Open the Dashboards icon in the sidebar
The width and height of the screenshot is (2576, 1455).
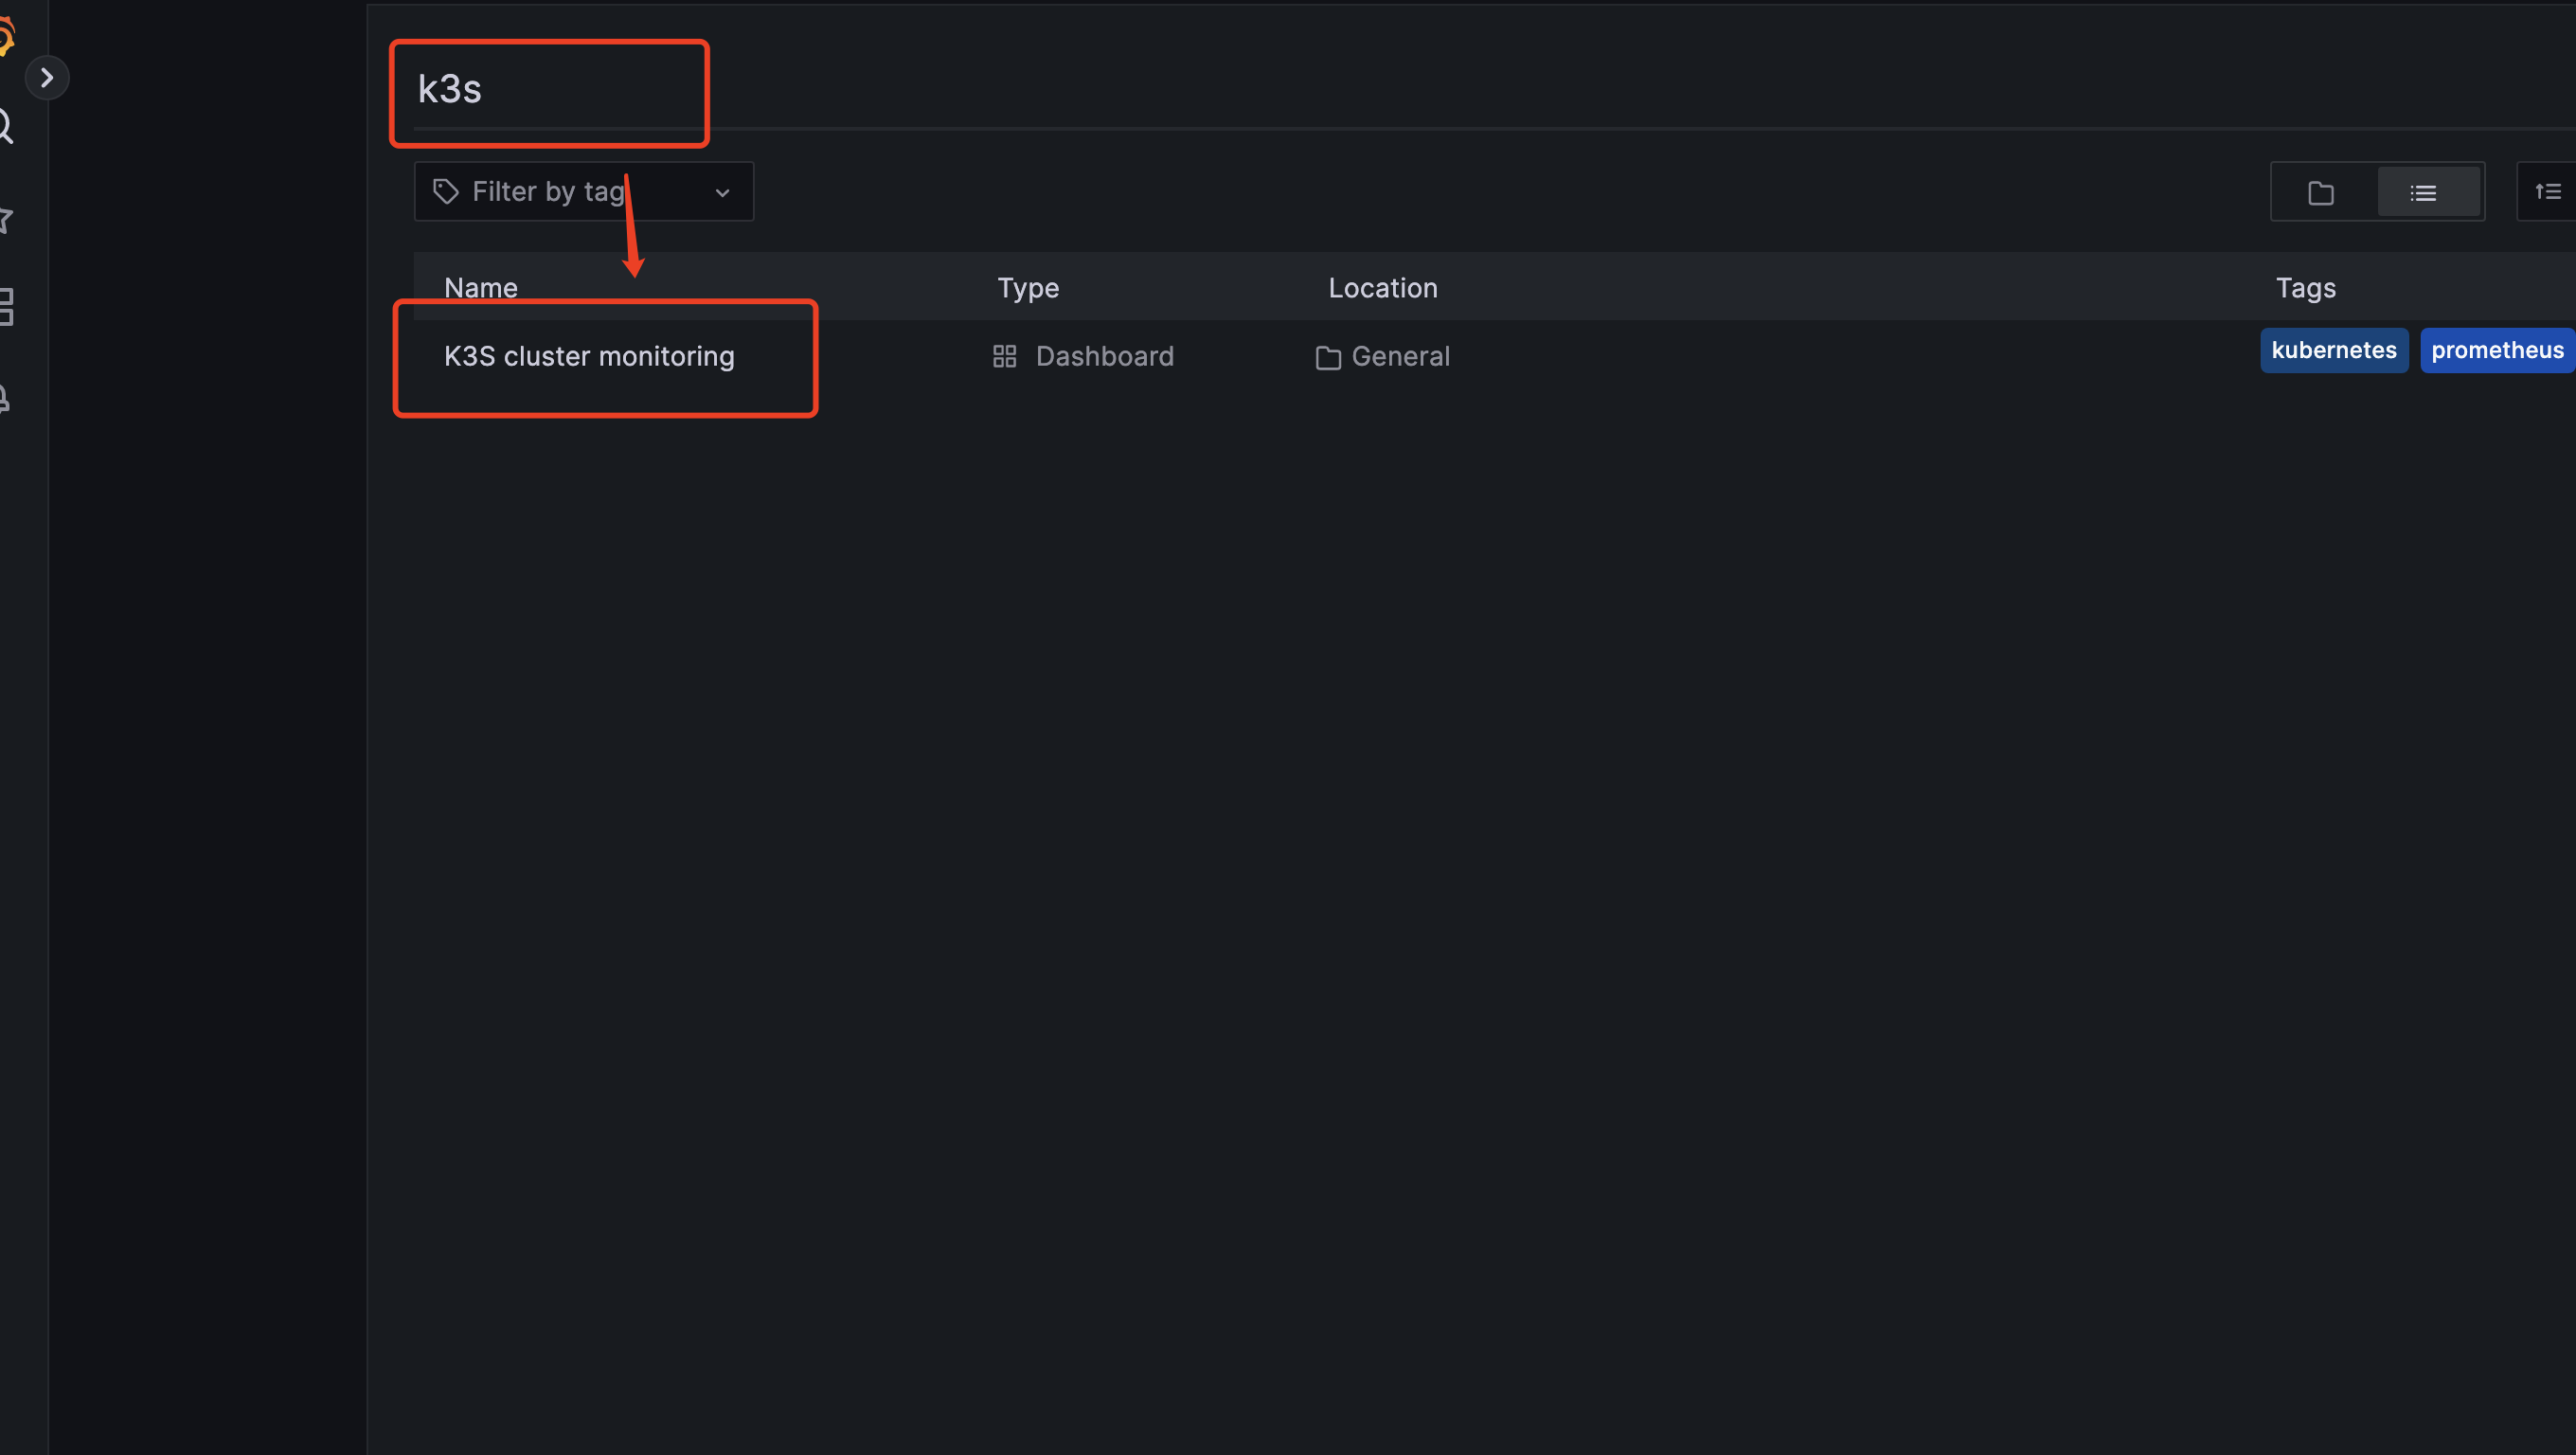[x=5, y=307]
